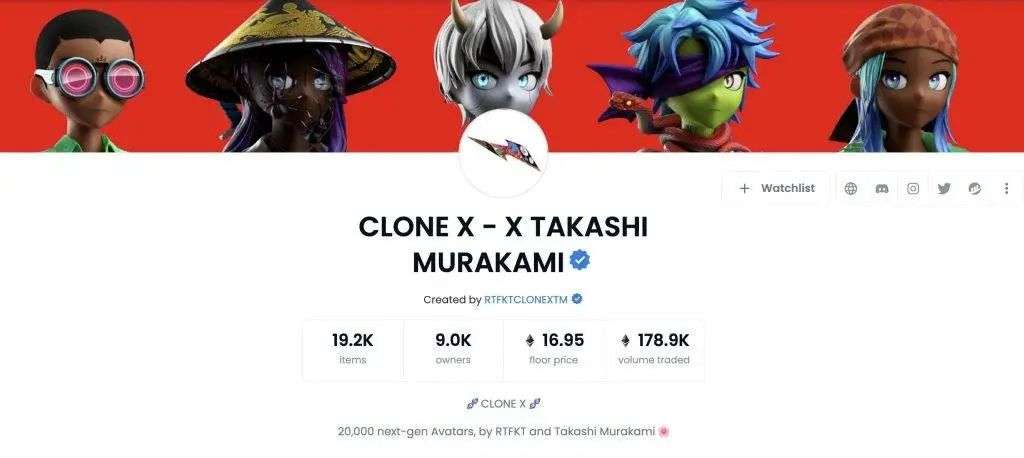The width and height of the screenshot is (1024, 458).
Task: Click the verified badge beside MURAKAMI title
Action: pos(580,261)
